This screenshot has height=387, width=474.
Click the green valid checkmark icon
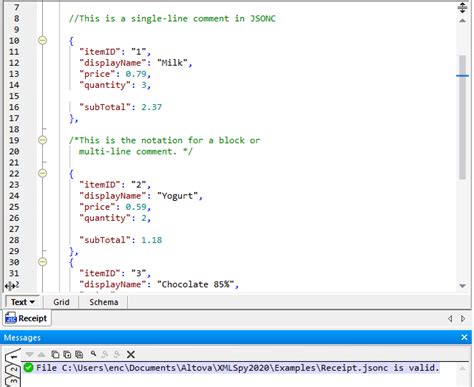[x=29, y=368]
